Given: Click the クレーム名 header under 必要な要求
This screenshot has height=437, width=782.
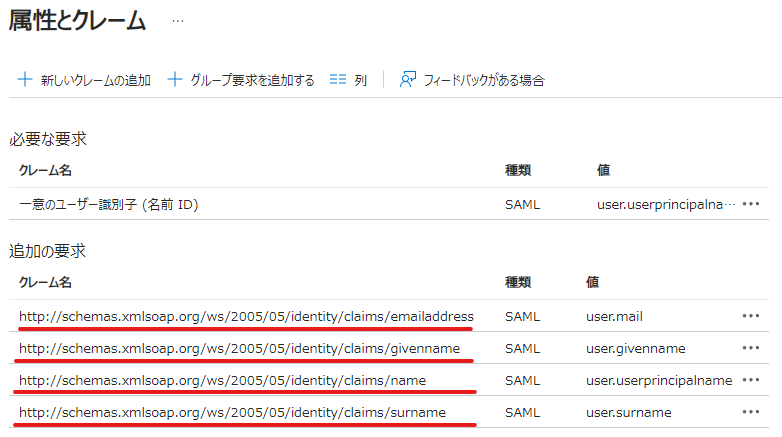Looking at the screenshot, I should point(45,171).
